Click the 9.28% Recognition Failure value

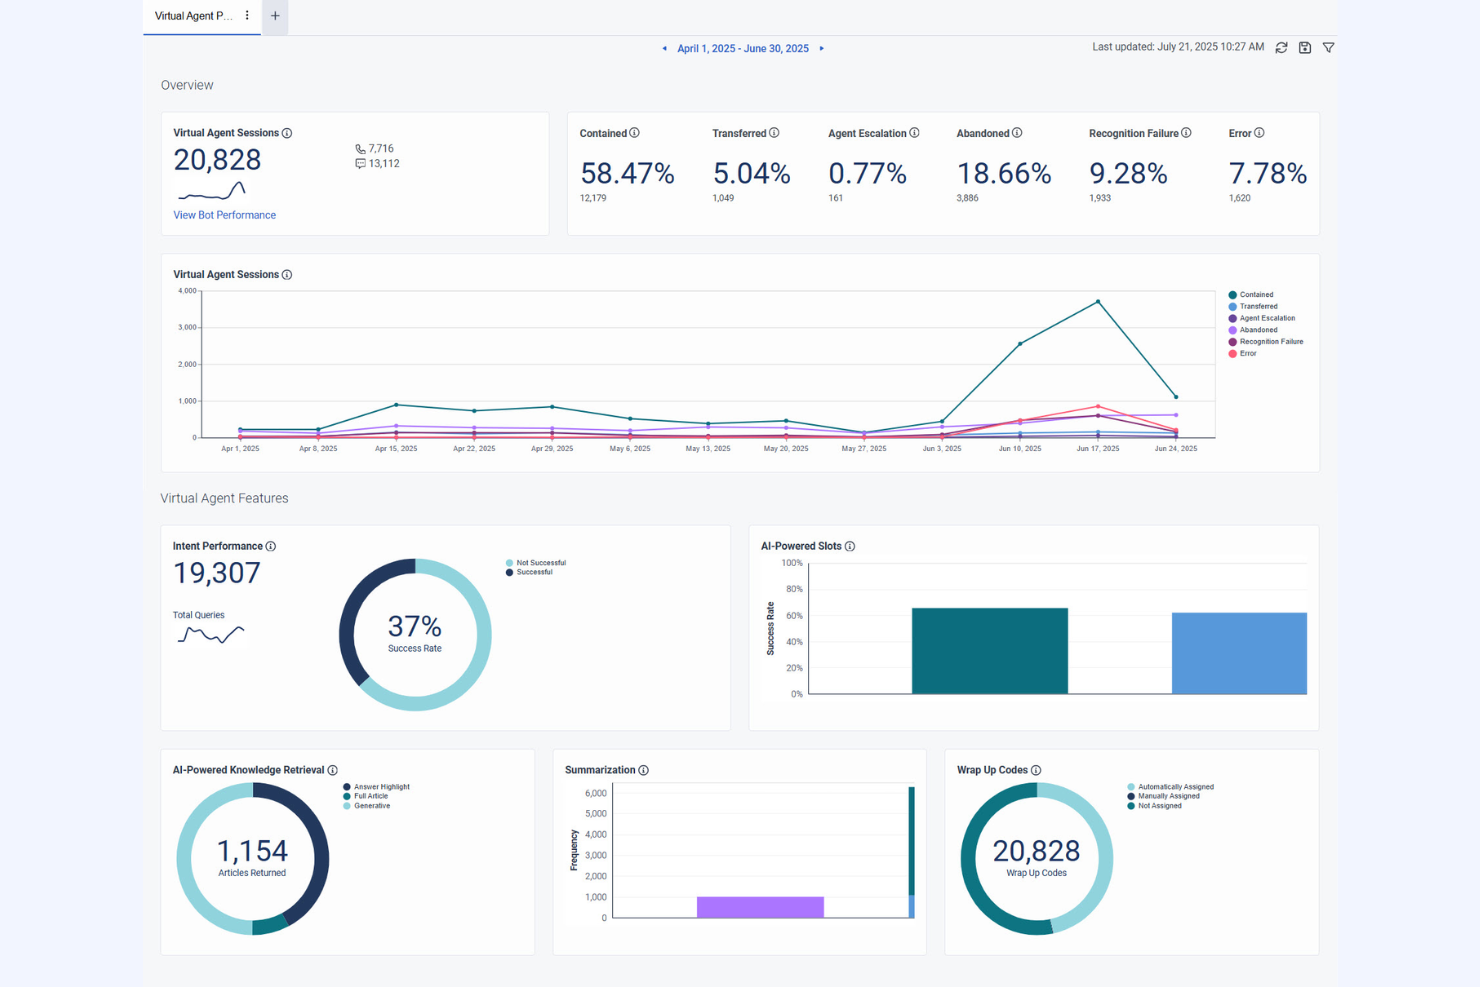[x=1128, y=174]
